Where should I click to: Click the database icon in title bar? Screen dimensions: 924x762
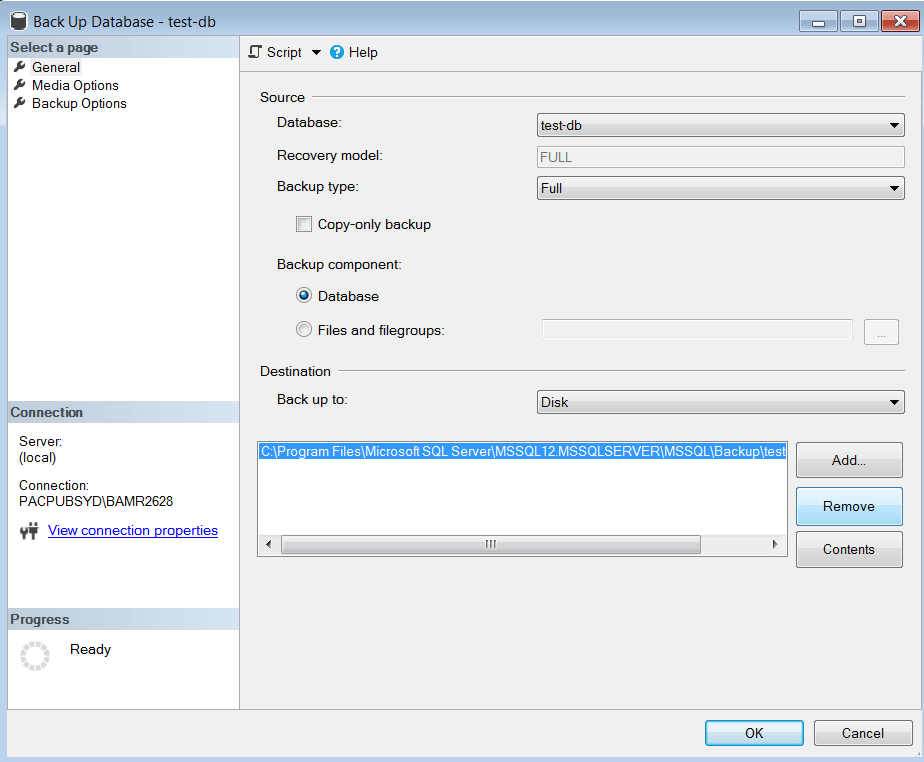[17, 20]
